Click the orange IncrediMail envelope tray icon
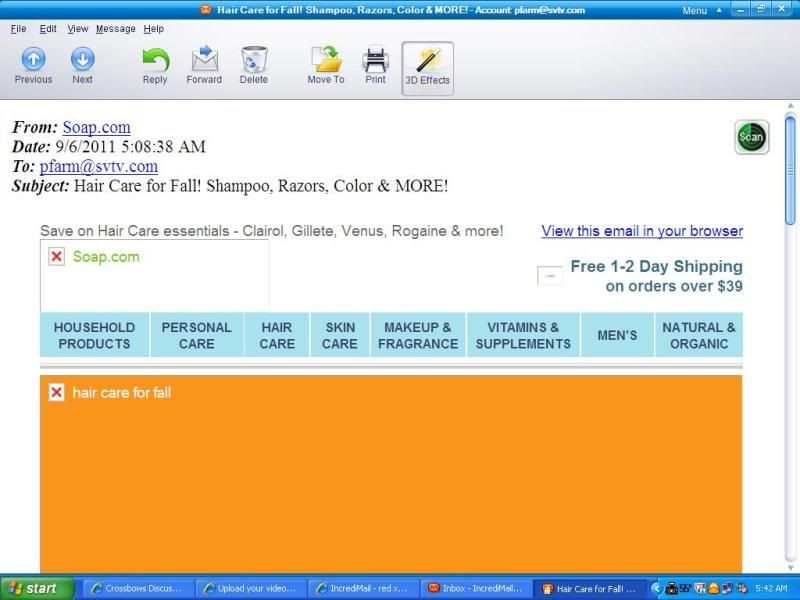 coord(713,589)
